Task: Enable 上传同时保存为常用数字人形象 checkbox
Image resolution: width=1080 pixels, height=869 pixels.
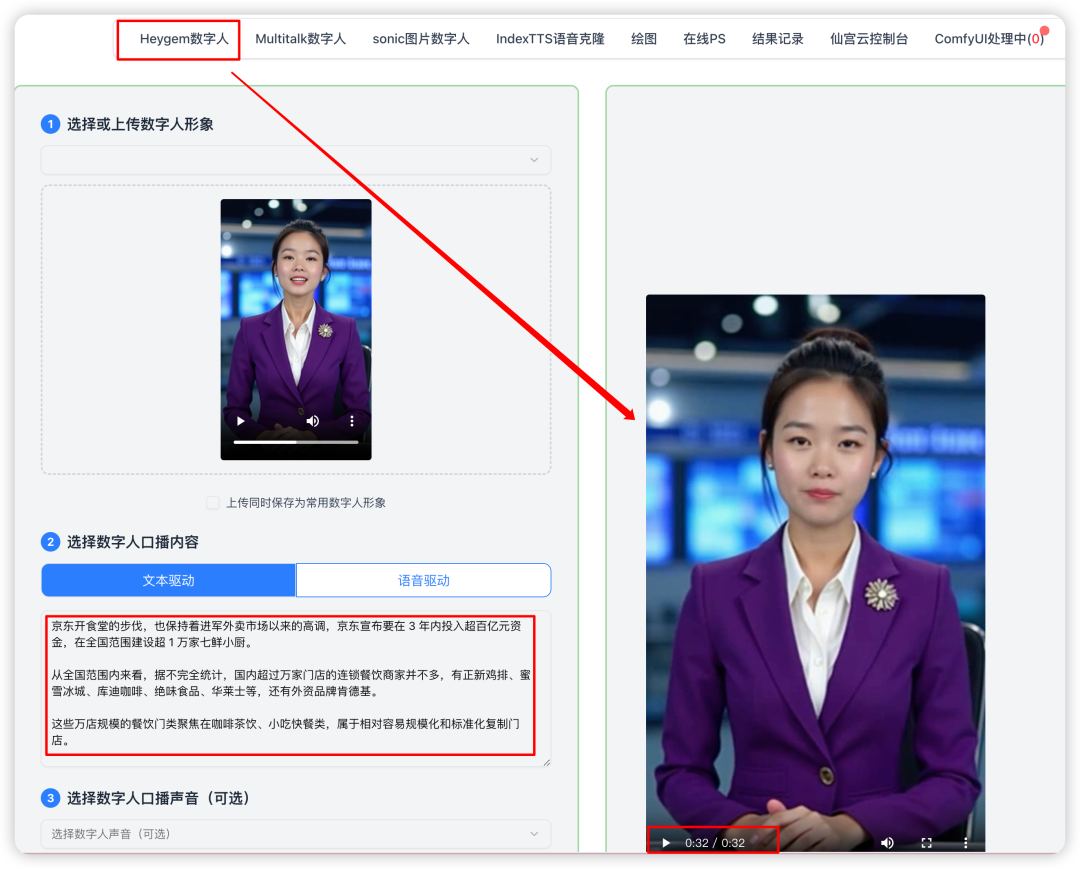Action: click(212, 504)
